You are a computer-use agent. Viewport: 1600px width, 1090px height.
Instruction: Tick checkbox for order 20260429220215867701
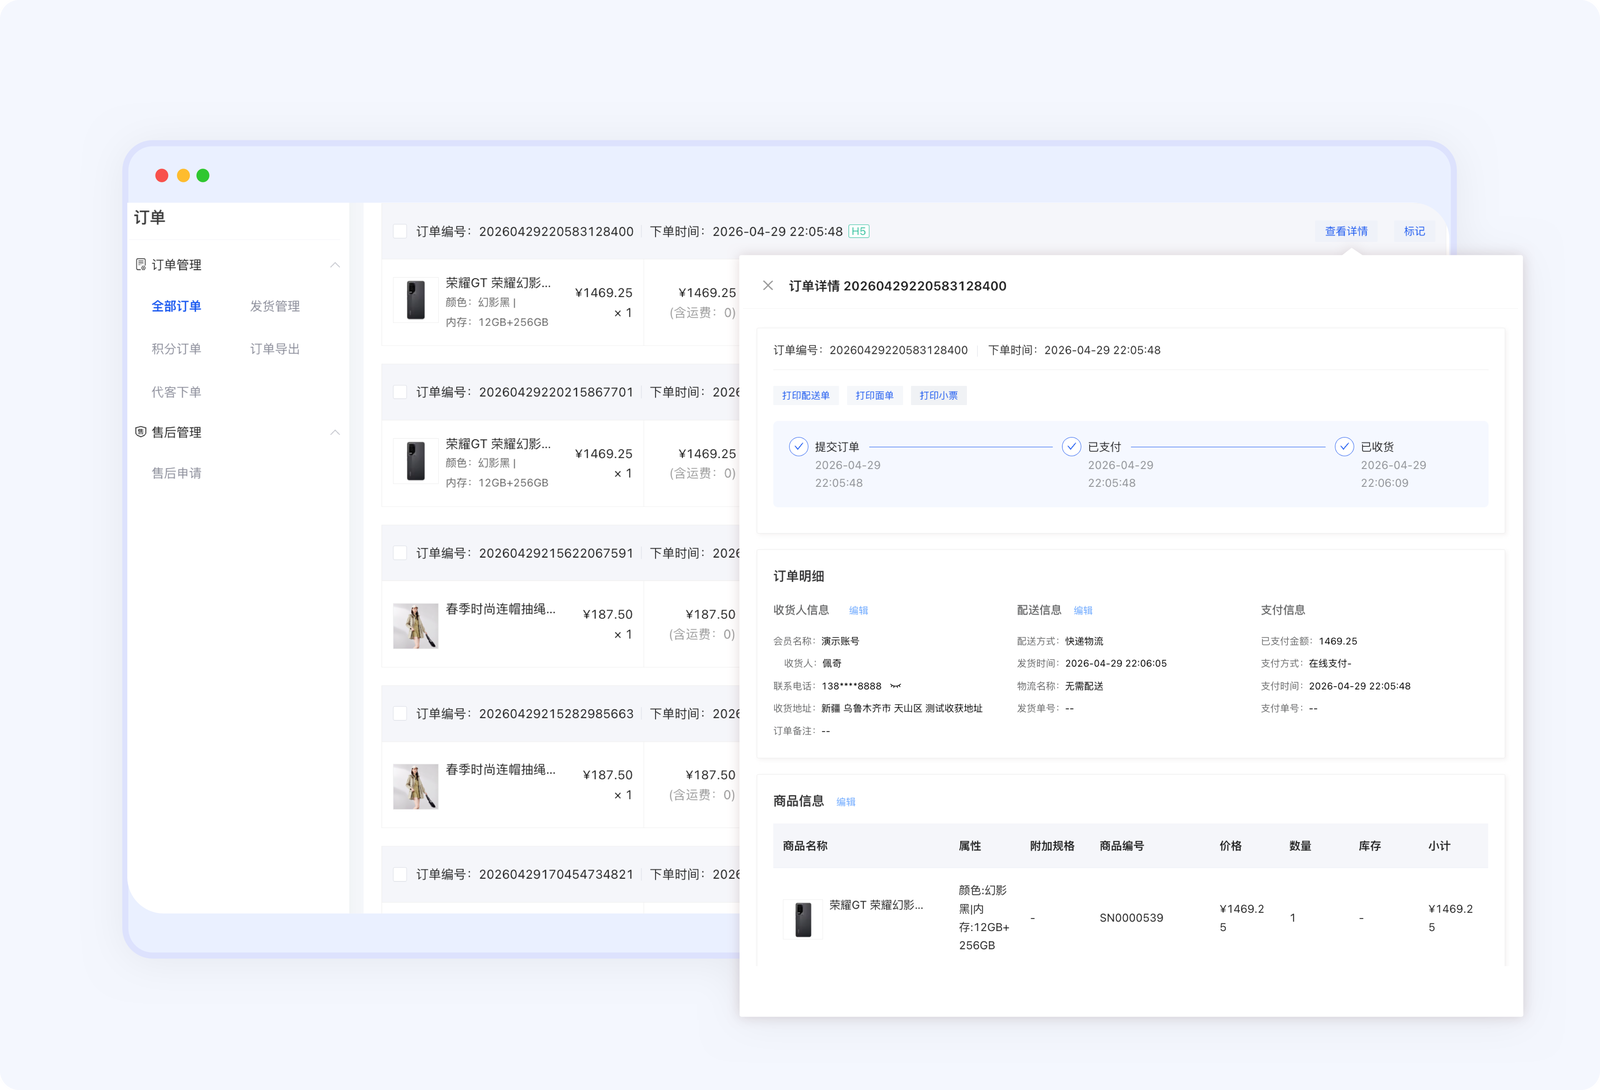400,392
